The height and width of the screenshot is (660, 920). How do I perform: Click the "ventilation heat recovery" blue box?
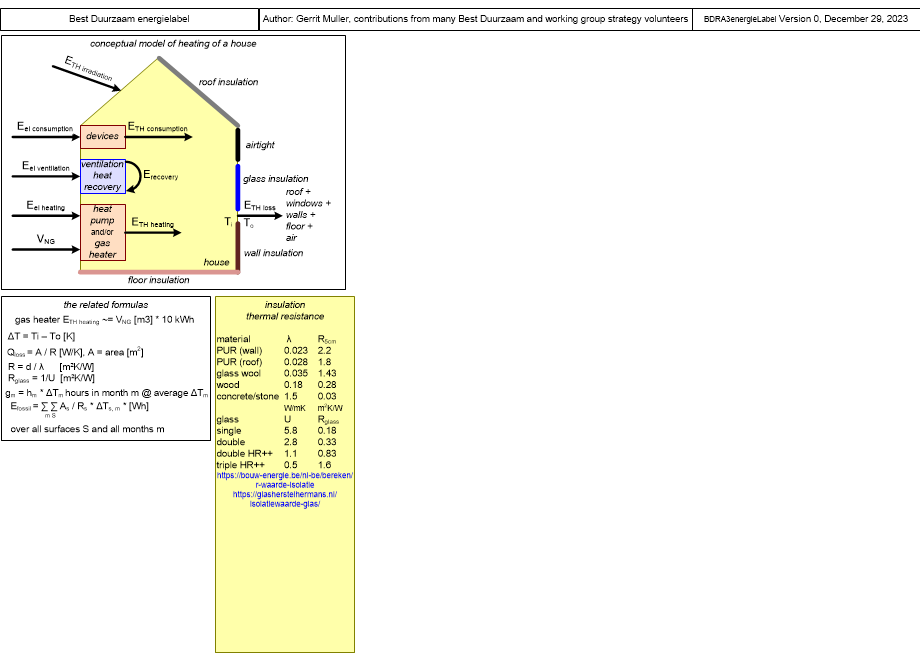click(103, 175)
